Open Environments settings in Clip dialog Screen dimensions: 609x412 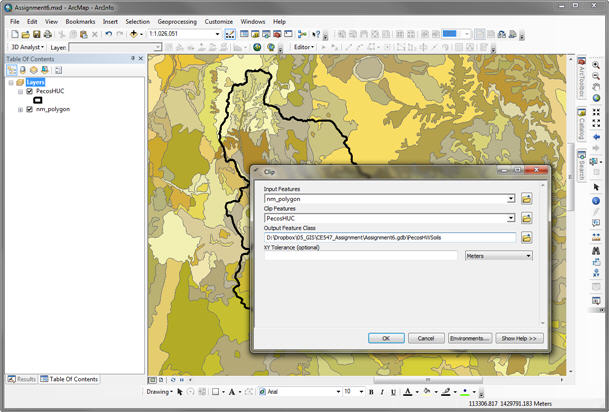470,338
